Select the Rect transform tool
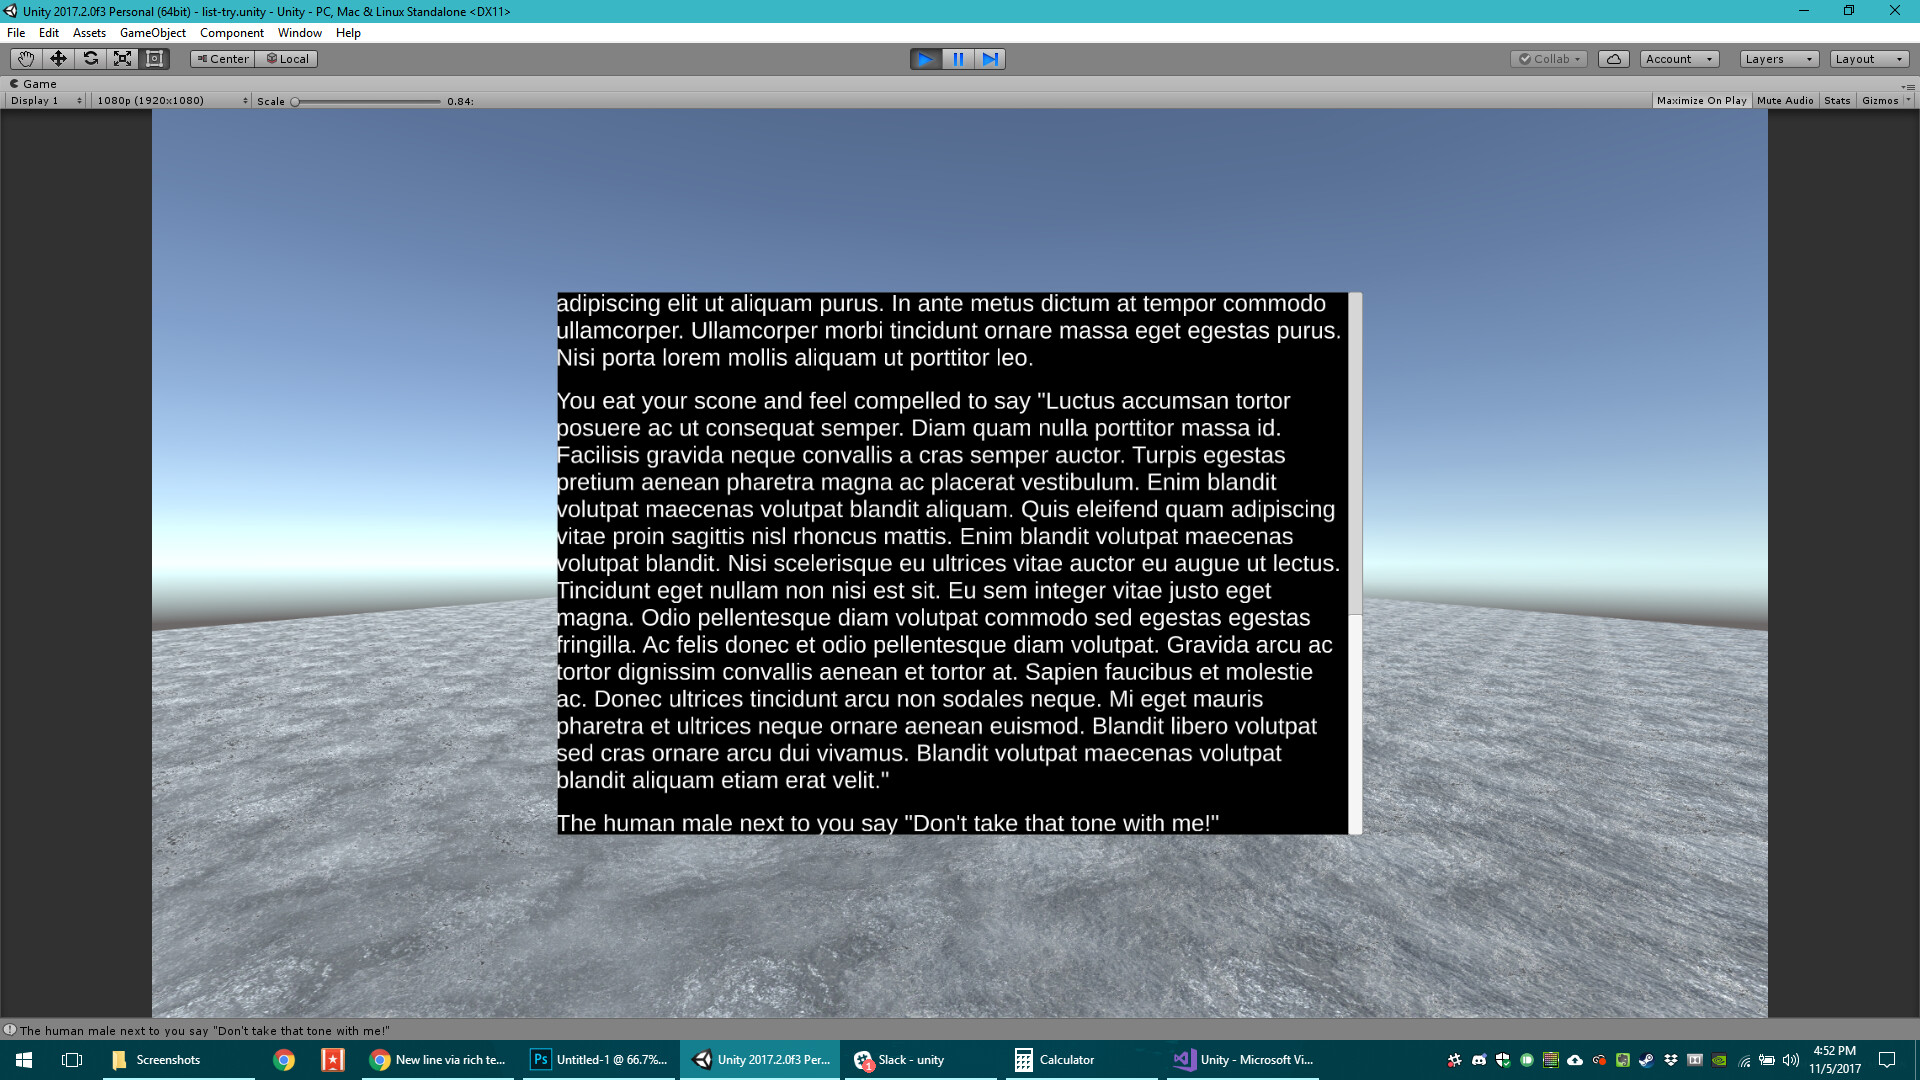This screenshot has height=1080, width=1920. pyautogui.click(x=153, y=58)
